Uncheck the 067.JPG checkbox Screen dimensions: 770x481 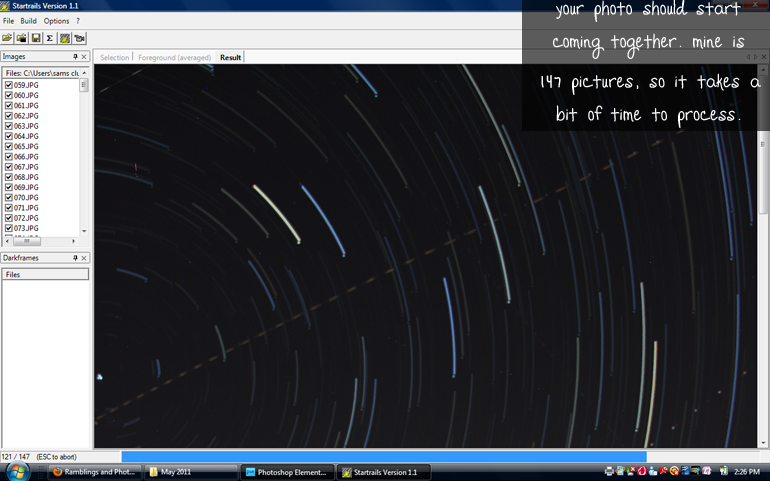click(x=8, y=167)
